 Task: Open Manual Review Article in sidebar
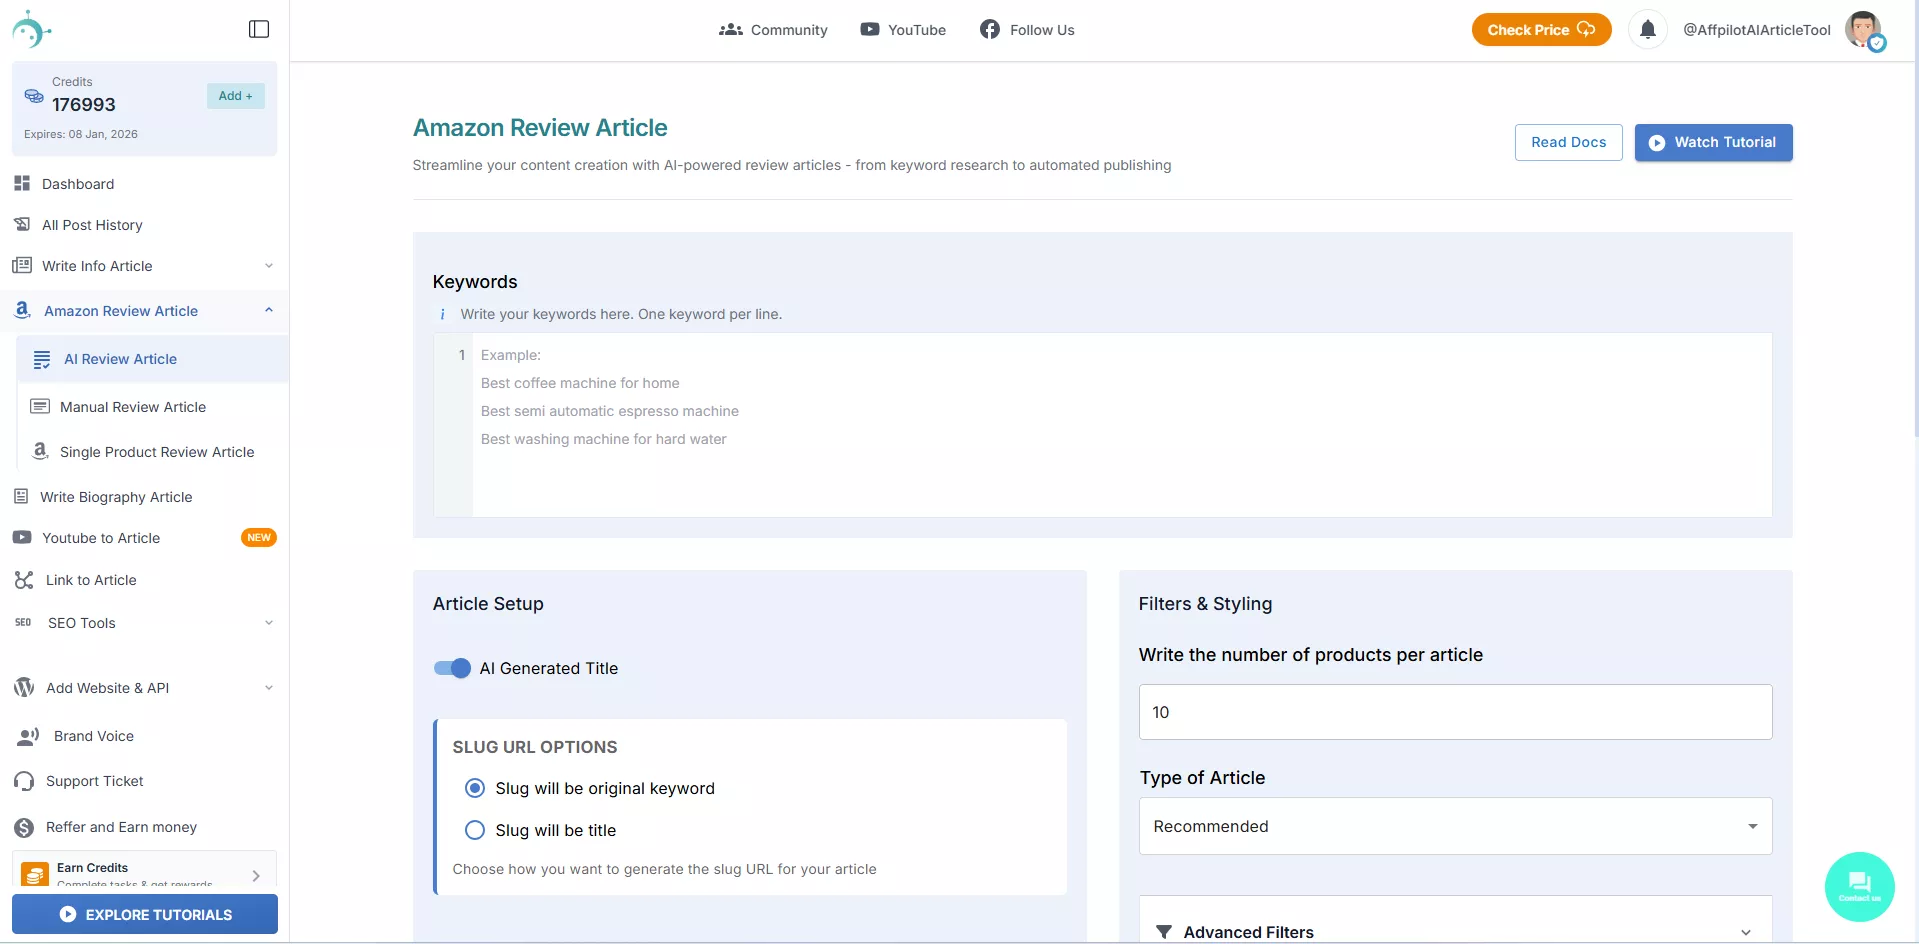133,407
